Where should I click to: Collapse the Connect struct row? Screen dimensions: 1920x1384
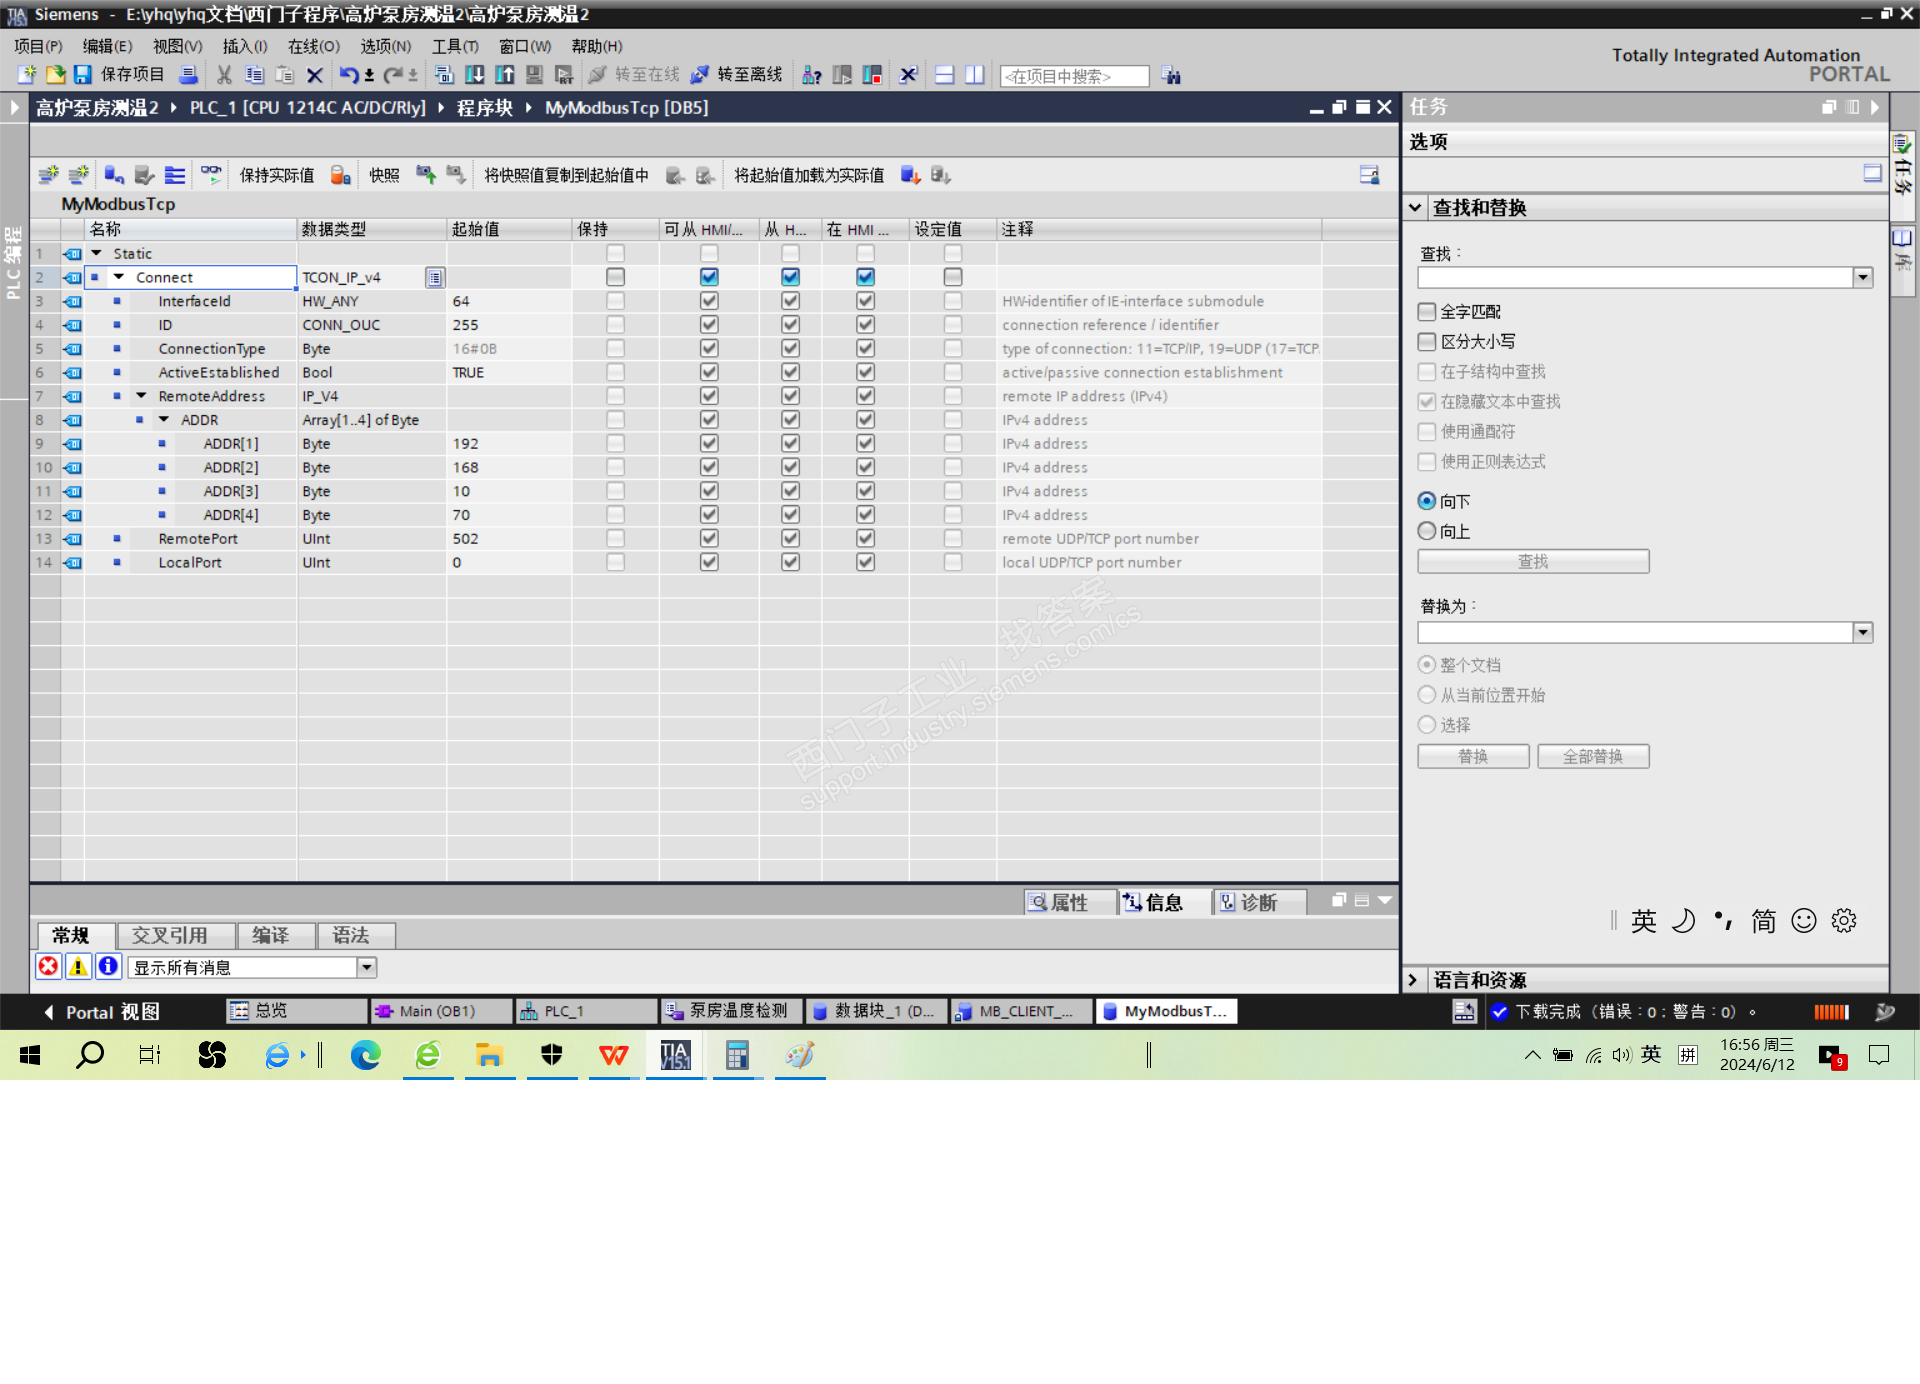[119, 277]
